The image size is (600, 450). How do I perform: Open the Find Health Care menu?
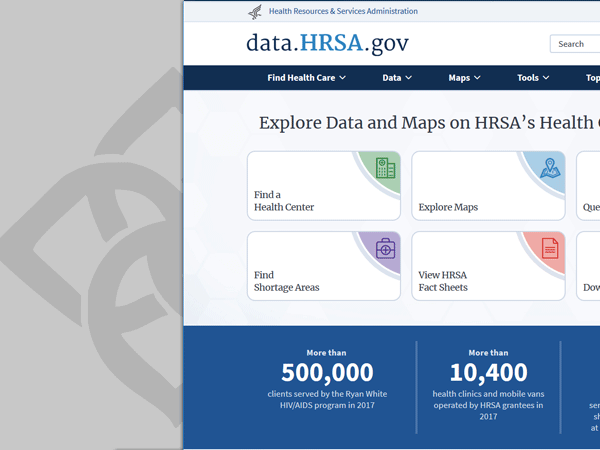coord(307,78)
